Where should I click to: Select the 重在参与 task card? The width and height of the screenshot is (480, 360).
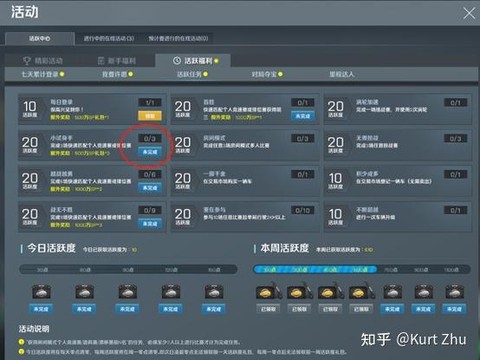245,217
